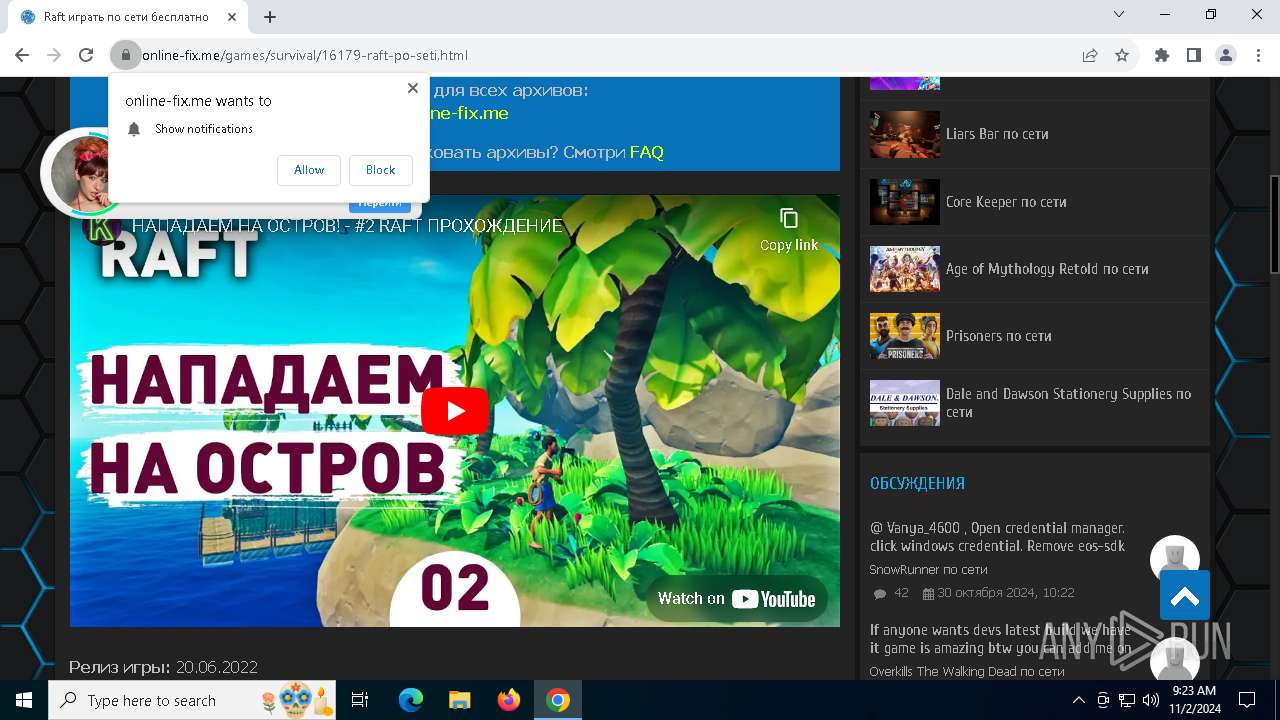Image resolution: width=1280 pixels, height=720 pixels.
Task: Allow notifications from online-fix.me
Action: [x=309, y=170]
